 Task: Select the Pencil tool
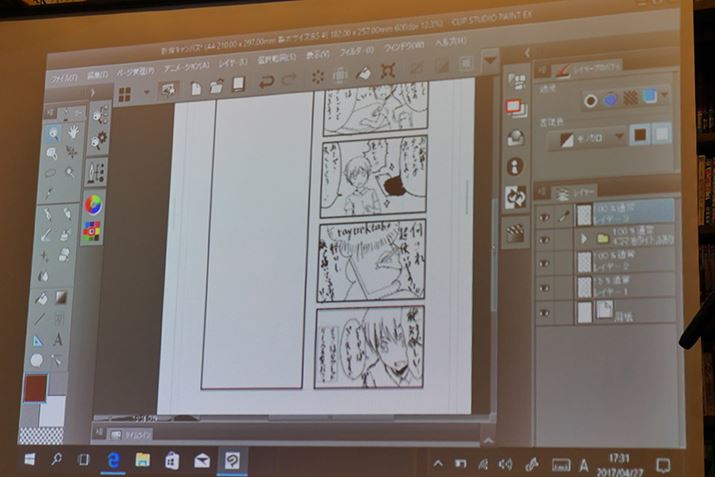67,213
